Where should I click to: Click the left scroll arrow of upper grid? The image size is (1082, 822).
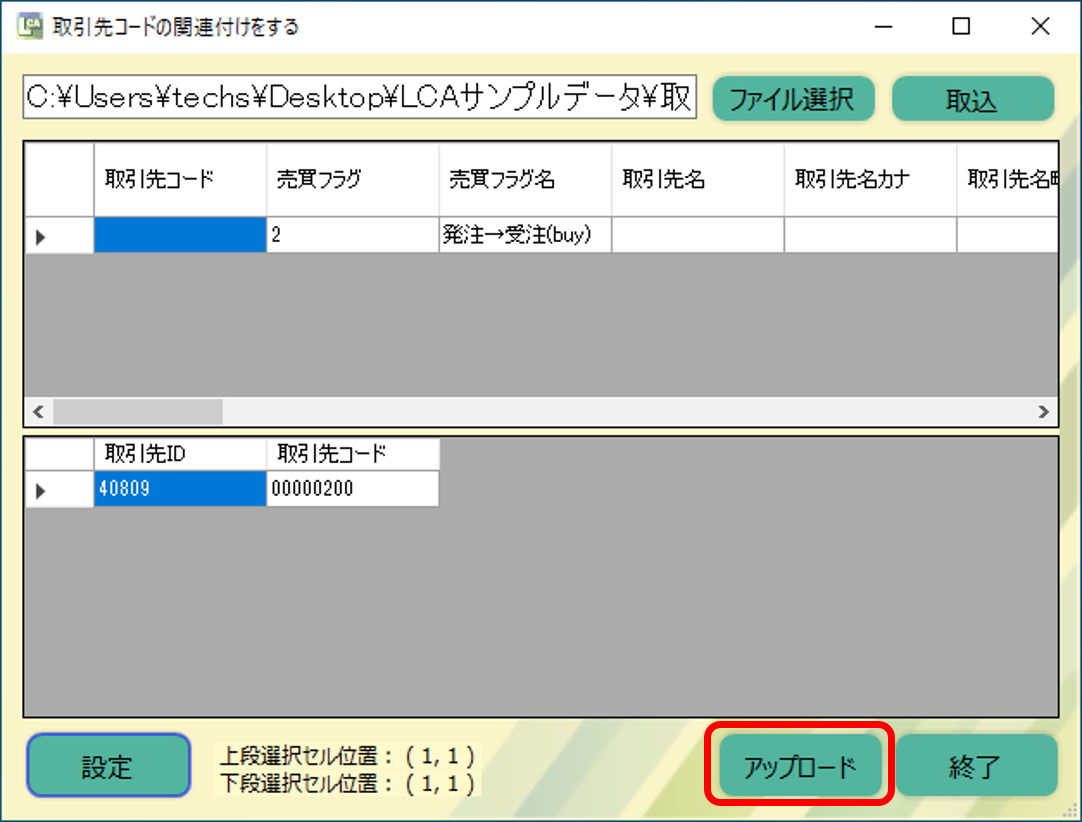[x=38, y=411]
